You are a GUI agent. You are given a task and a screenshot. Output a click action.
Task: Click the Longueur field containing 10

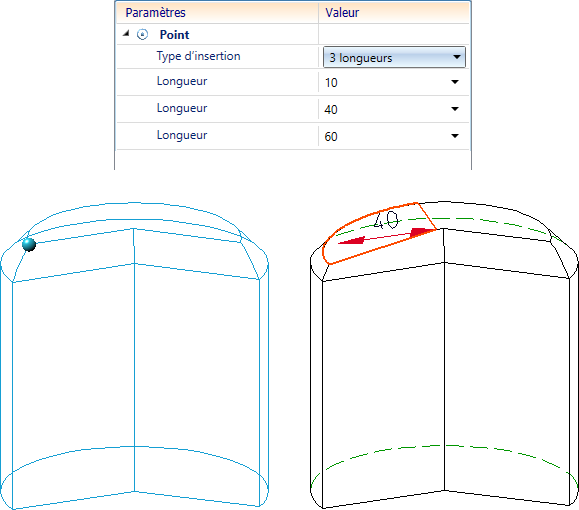click(x=393, y=82)
